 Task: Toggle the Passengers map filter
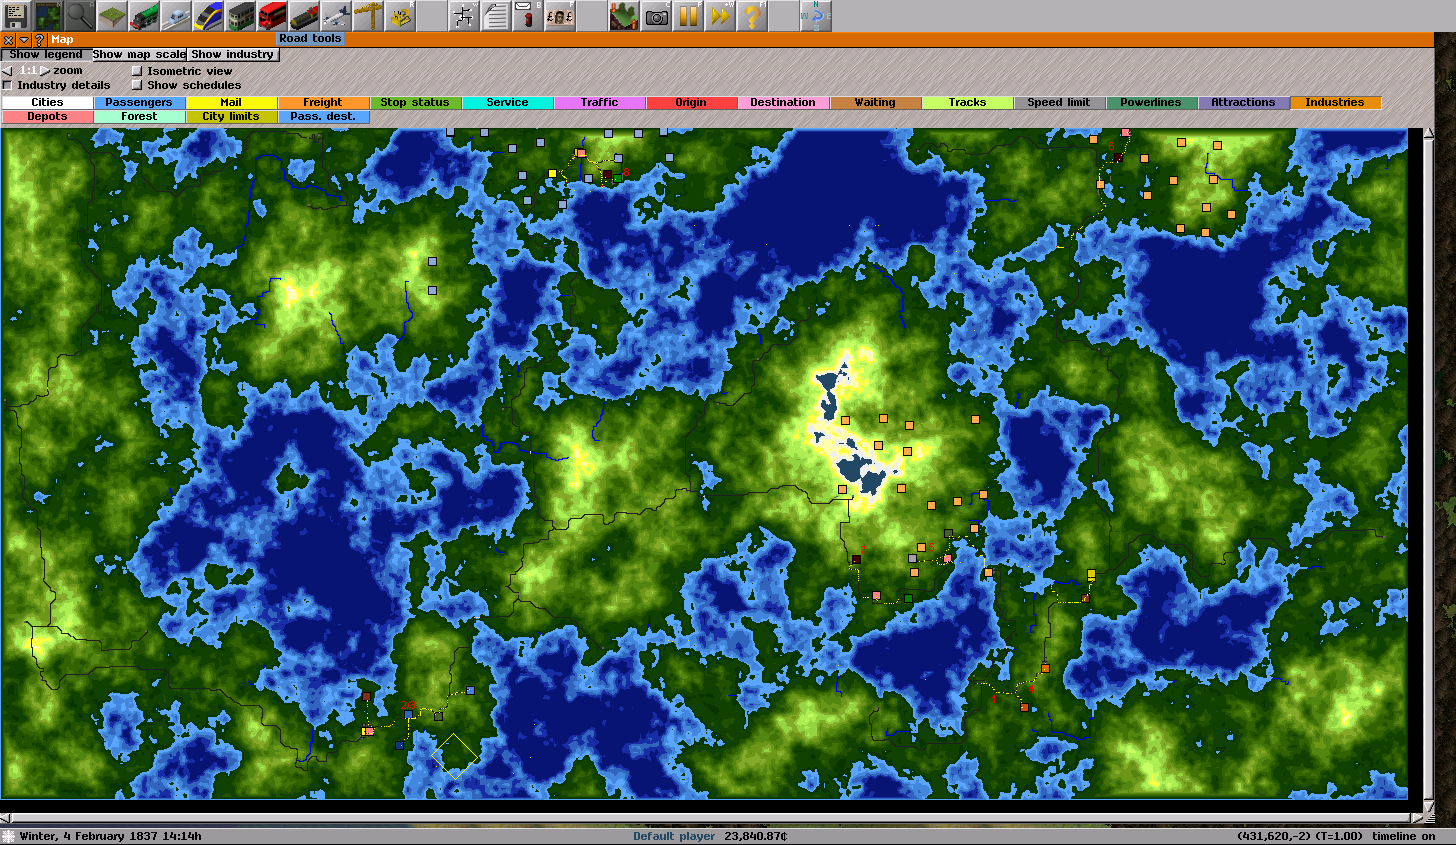coord(139,102)
